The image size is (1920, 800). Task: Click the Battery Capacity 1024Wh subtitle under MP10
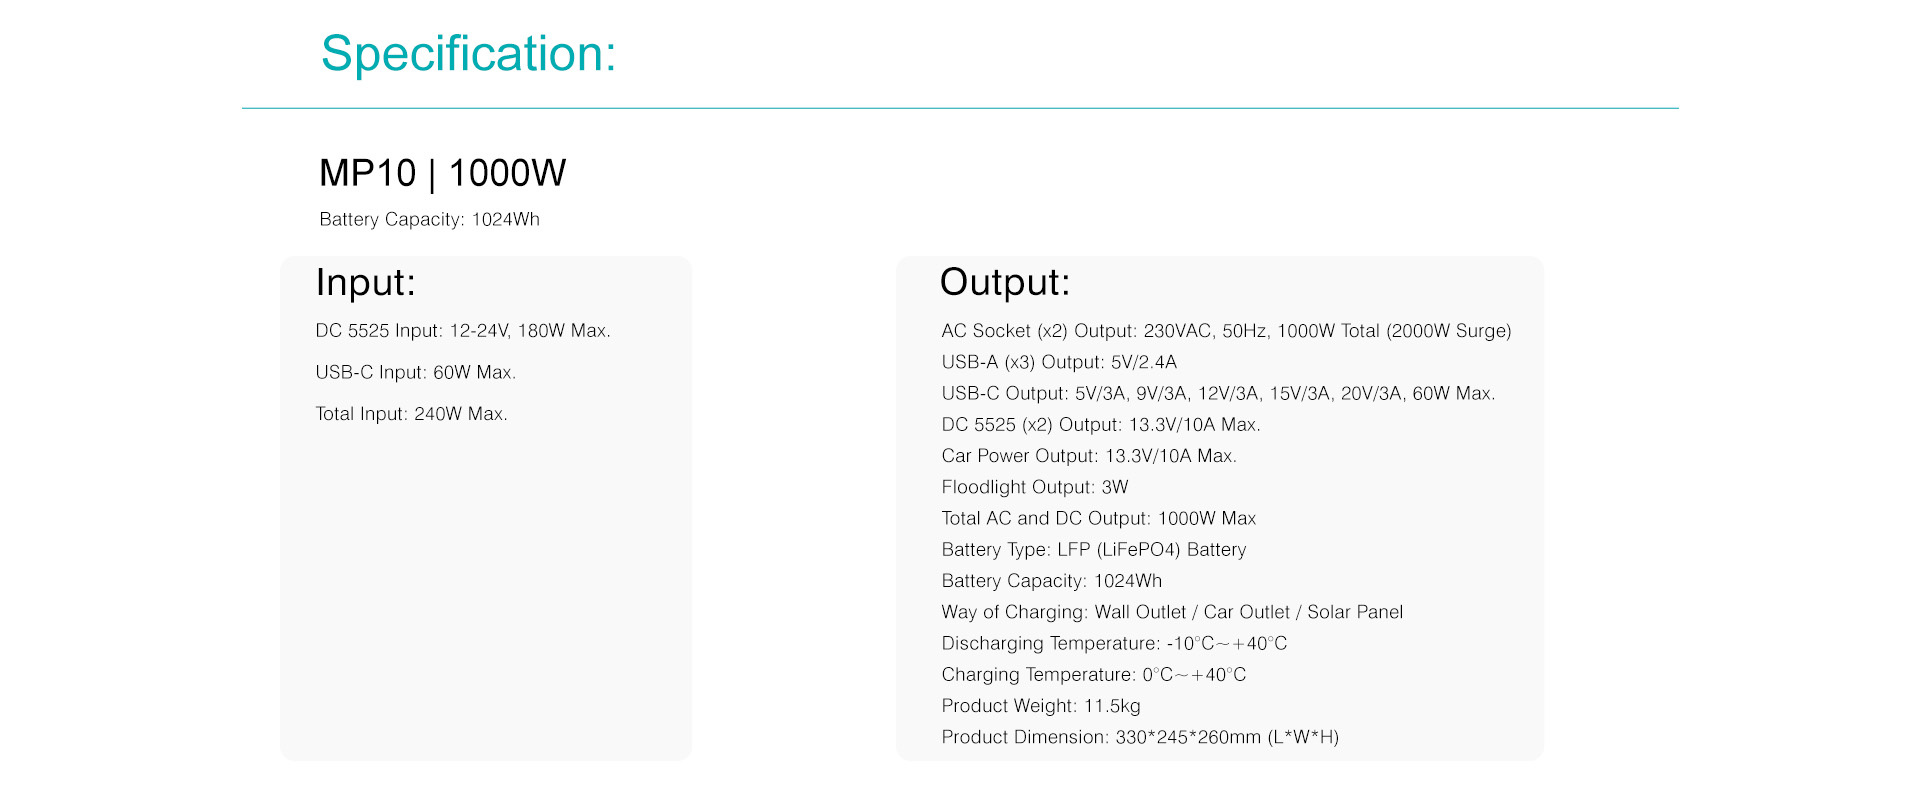(429, 219)
